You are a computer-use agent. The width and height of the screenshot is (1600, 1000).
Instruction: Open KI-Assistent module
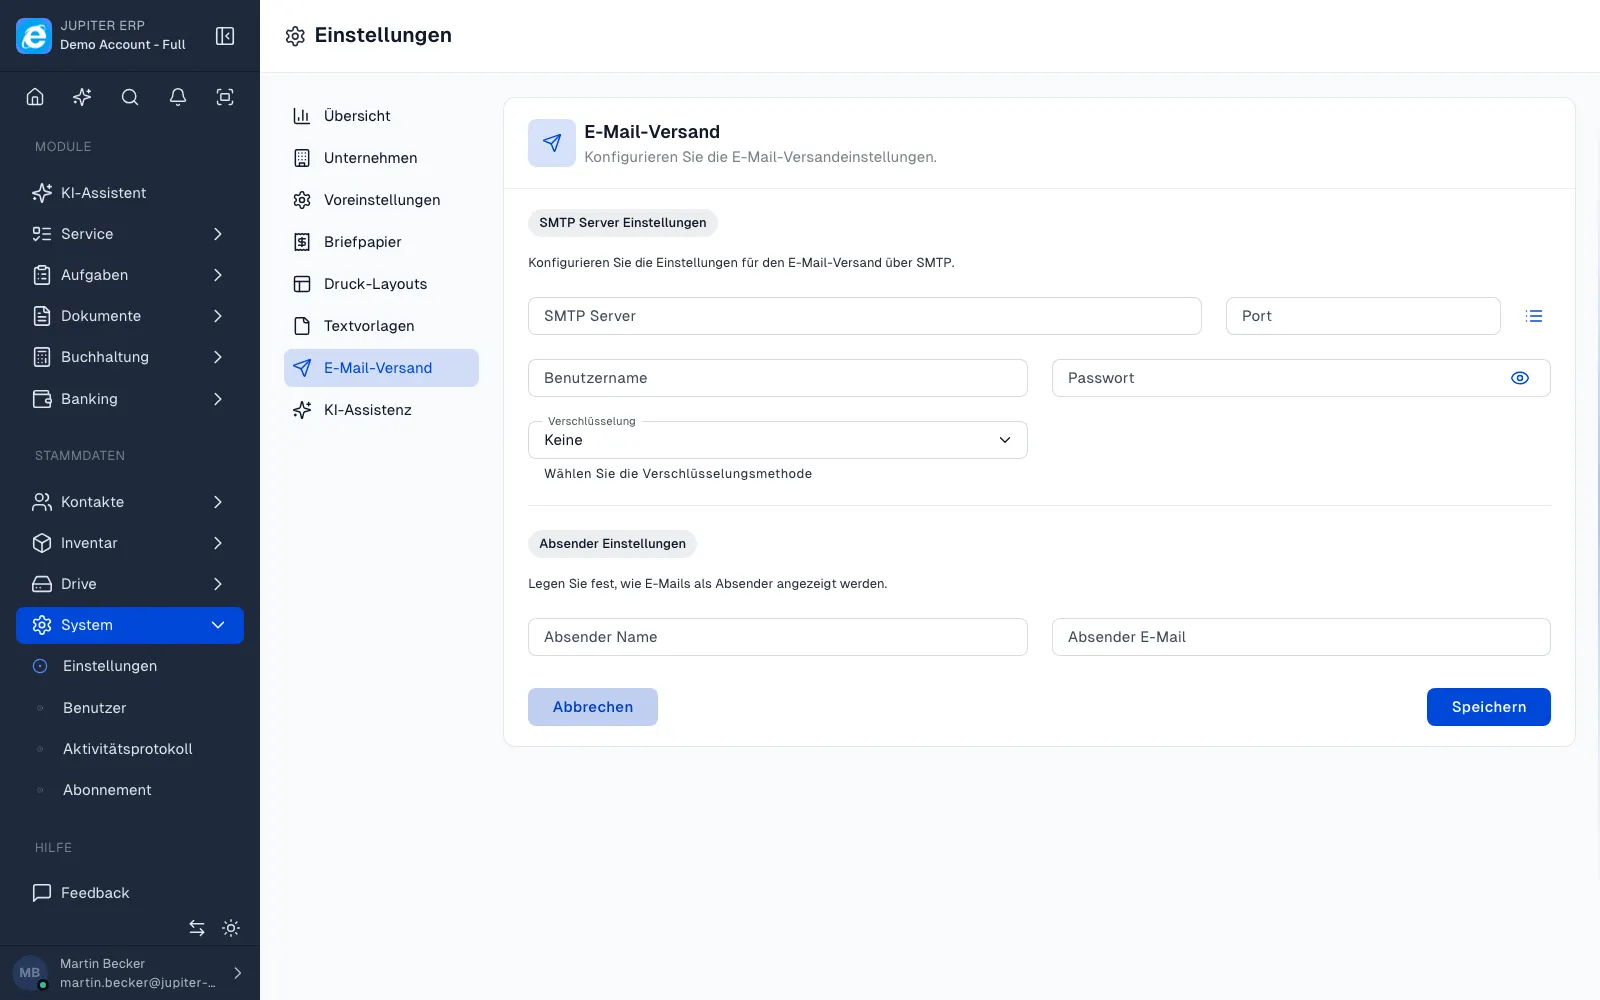(130, 193)
